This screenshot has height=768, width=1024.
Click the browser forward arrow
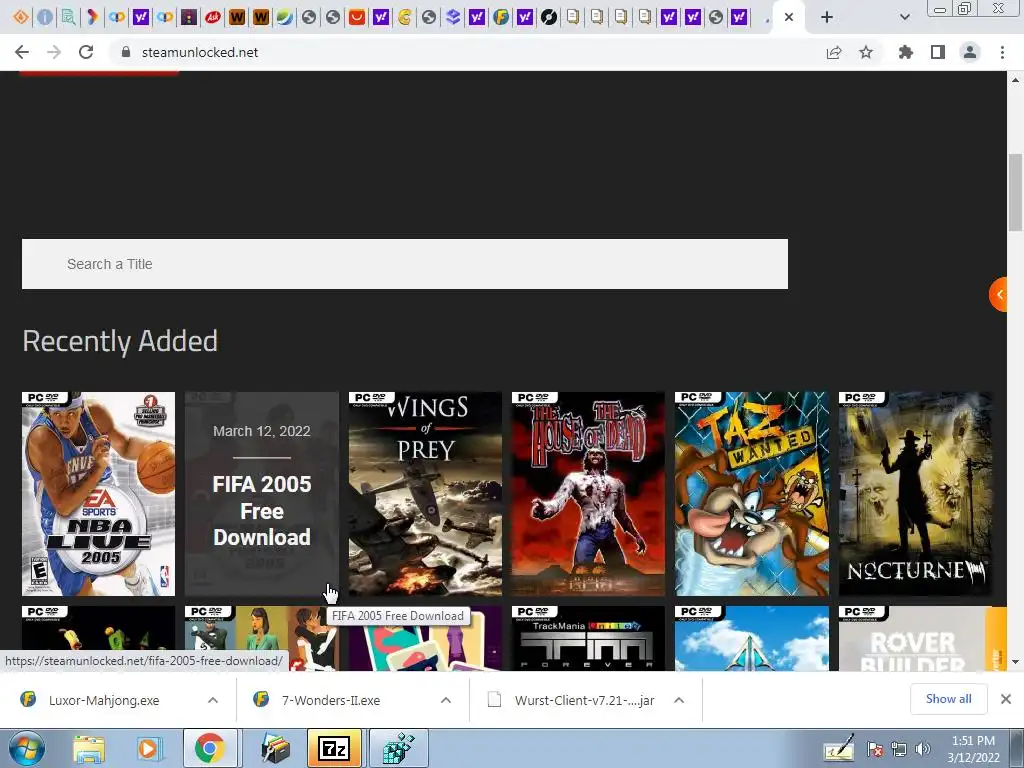(x=54, y=52)
